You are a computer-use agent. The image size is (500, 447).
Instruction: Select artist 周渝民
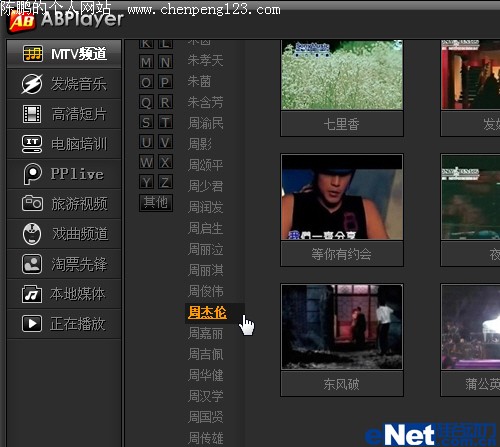tap(205, 123)
